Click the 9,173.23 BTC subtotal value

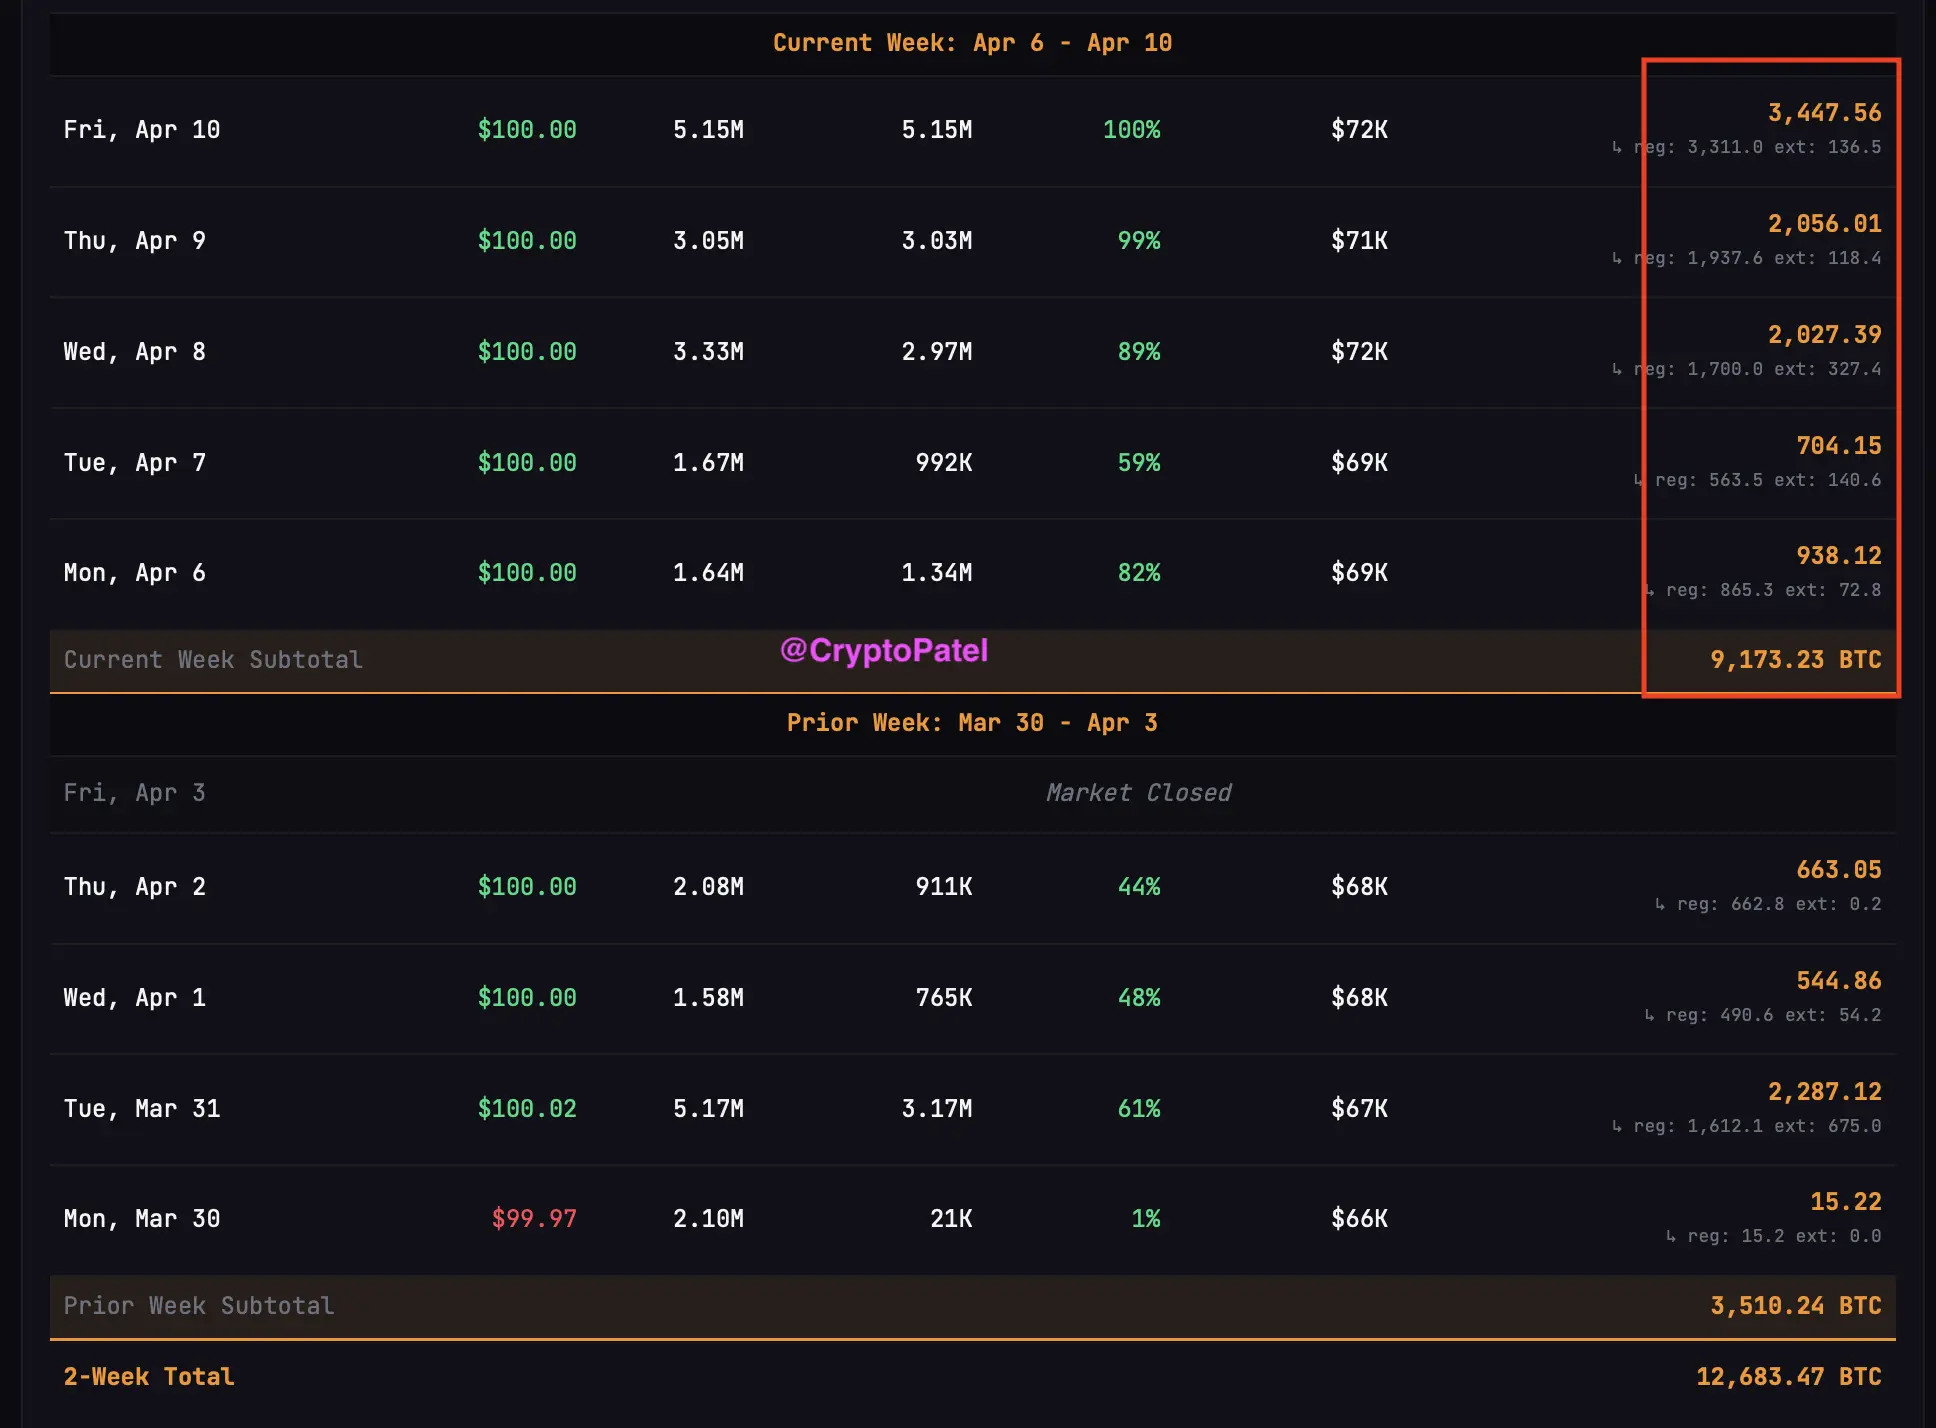1795,660
